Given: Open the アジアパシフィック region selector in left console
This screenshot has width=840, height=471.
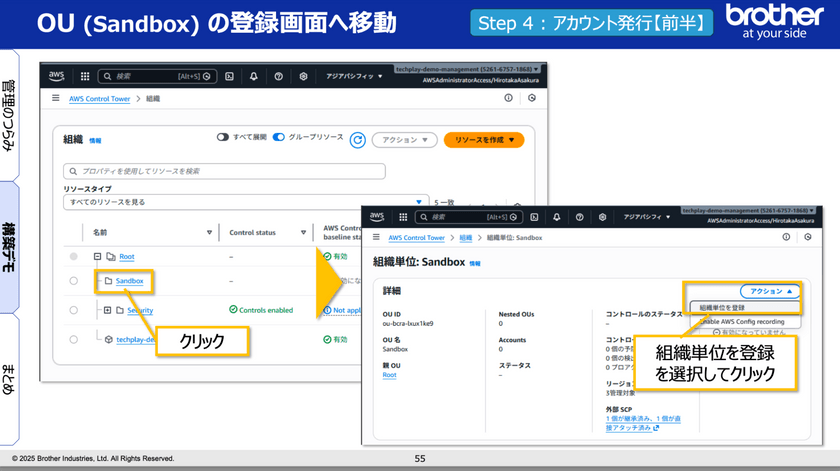Looking at the screenshot, I should click(x=352, y=76).
